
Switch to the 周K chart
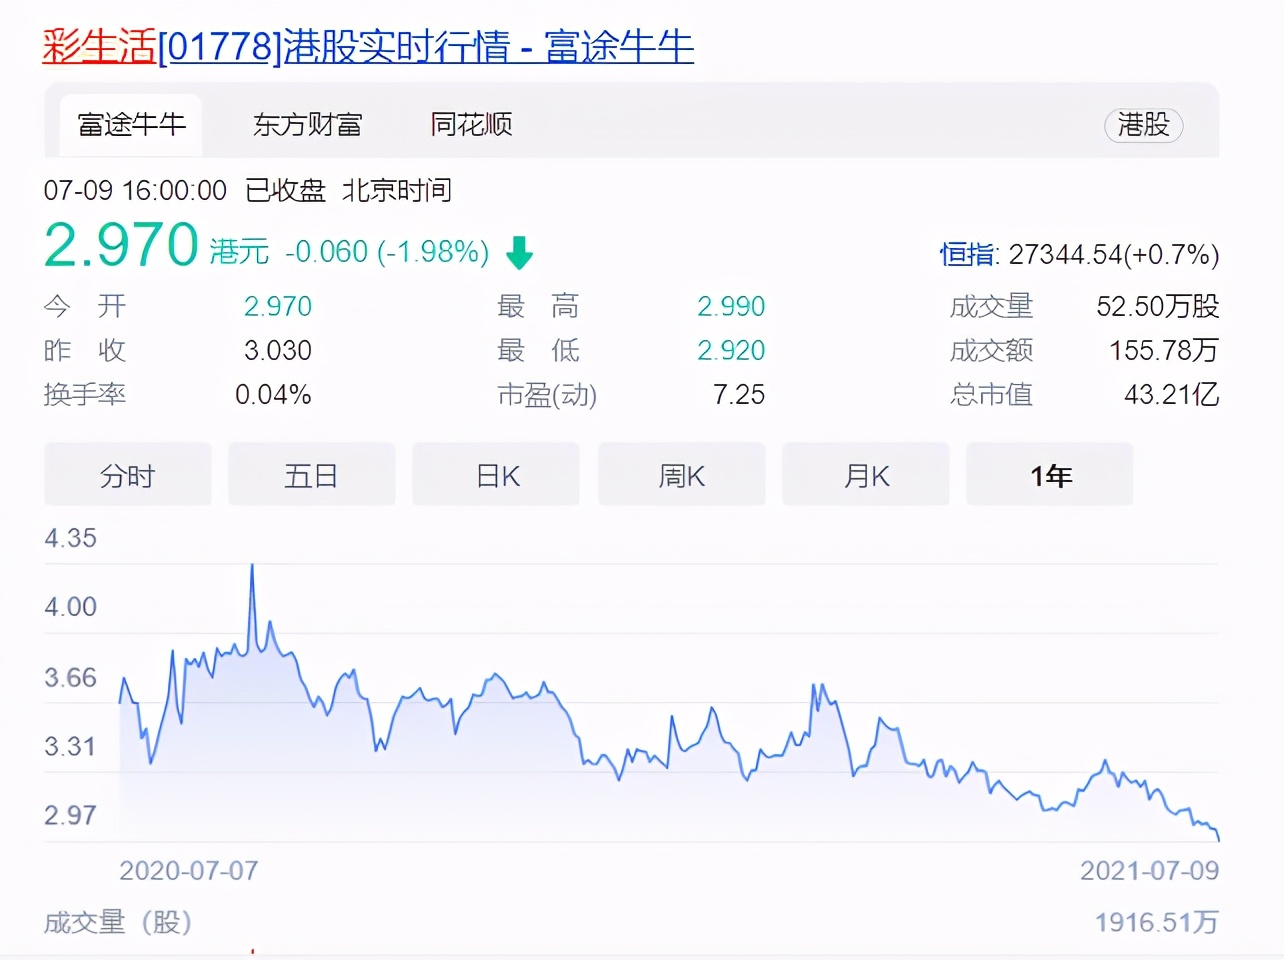coord(681,475)
